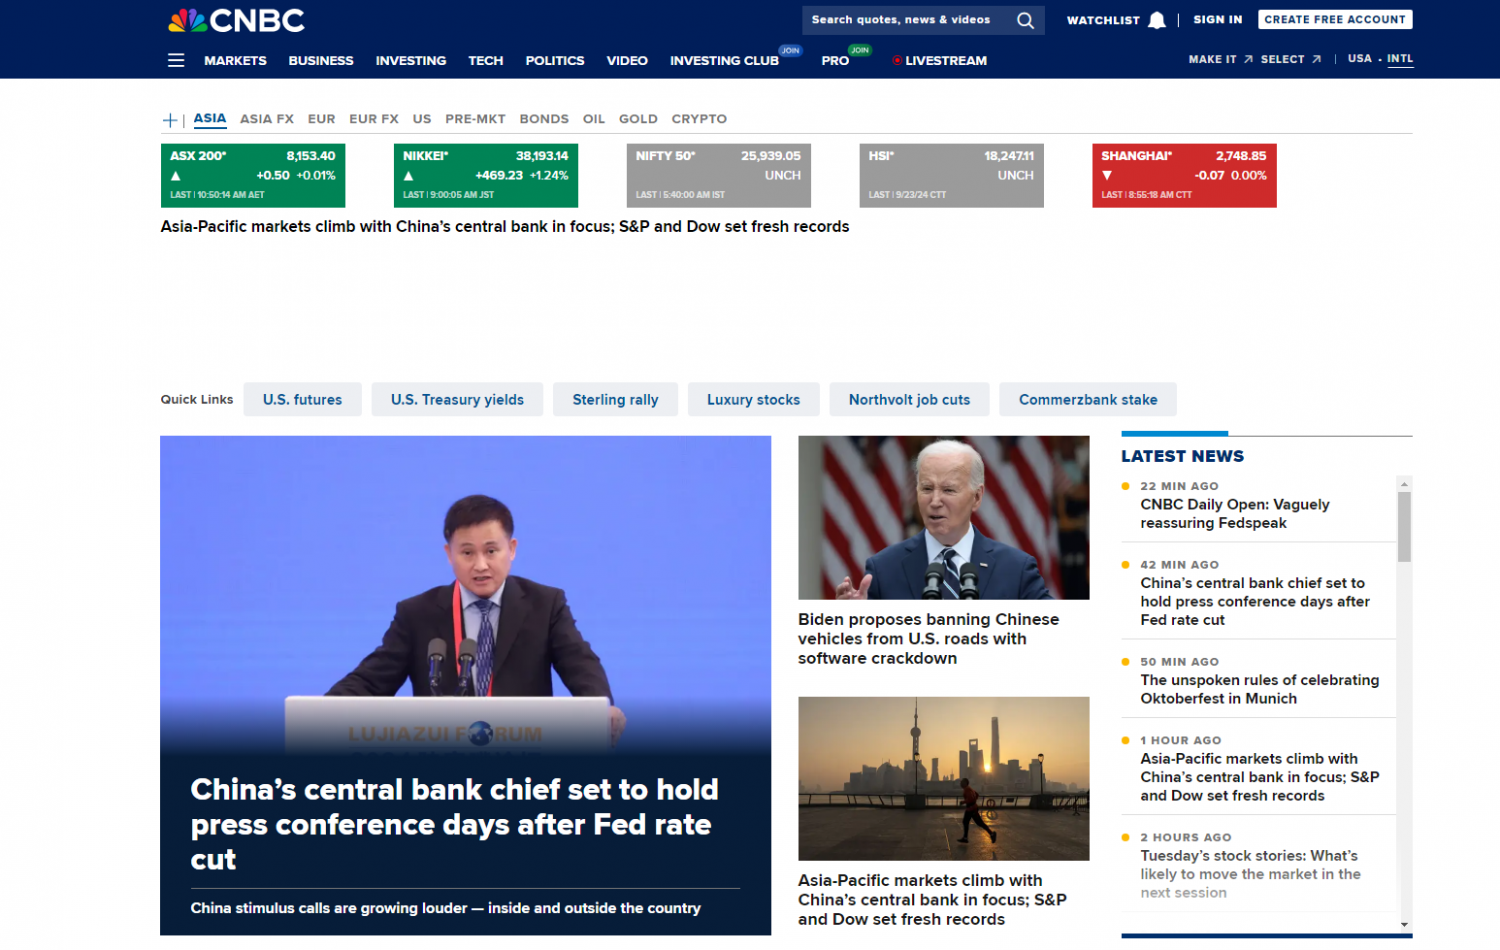Switch to INTL edition

1400,59
